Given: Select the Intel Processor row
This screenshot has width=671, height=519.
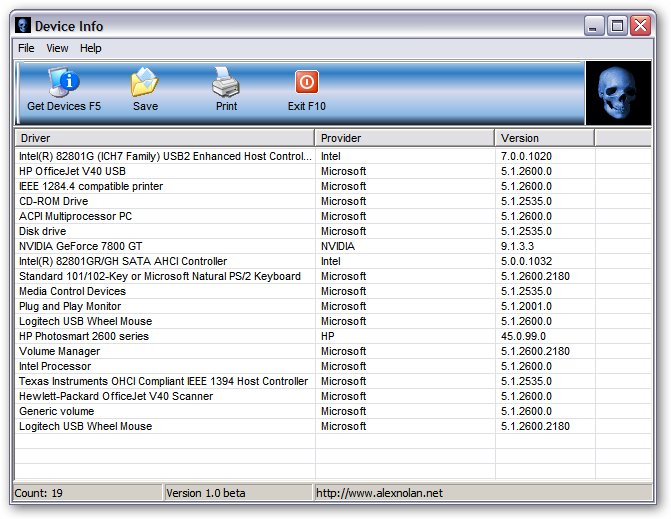Looking at the screenshot, I should point(333,366).
